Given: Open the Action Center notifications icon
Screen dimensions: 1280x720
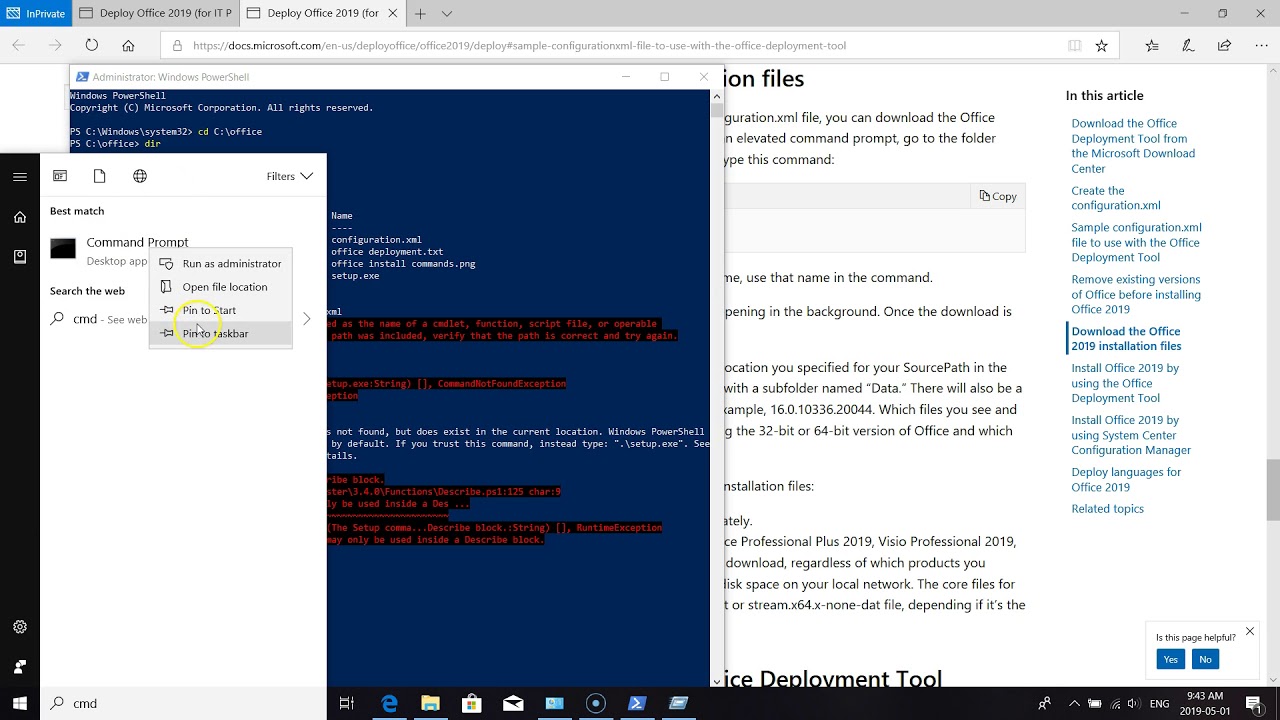Looking at the screenshot, I should click(x=1253, y=703).
